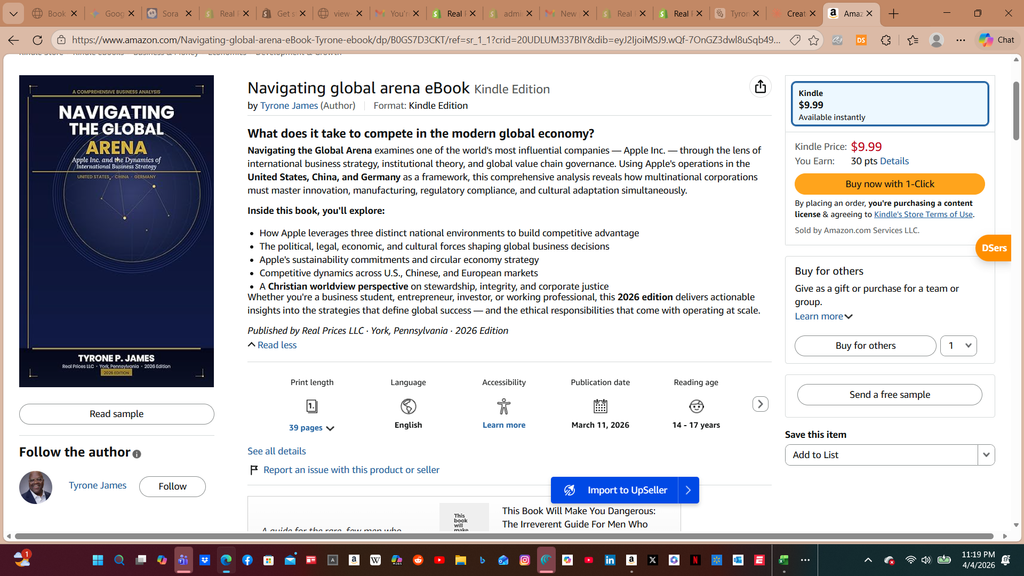Collapse the description with Read less
This screenshot has width=1024, height=576.
[272, 345]
